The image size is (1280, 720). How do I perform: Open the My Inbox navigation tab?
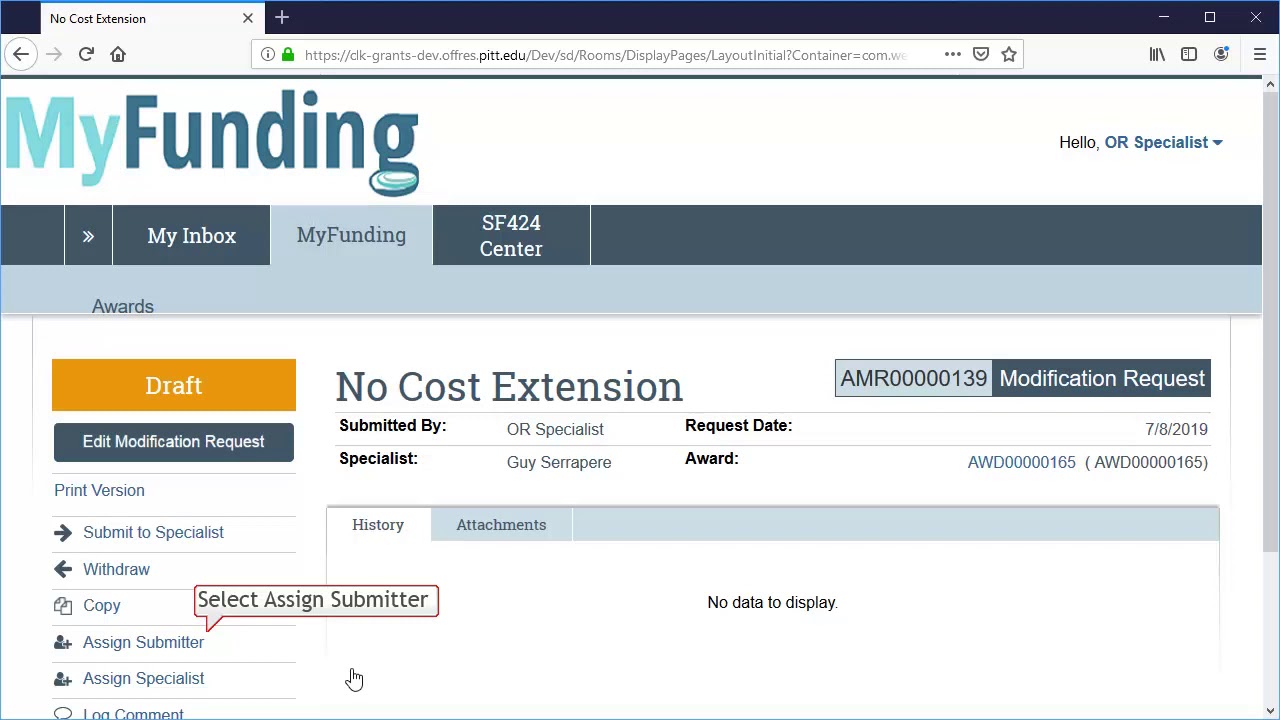(x=191, y=235)
